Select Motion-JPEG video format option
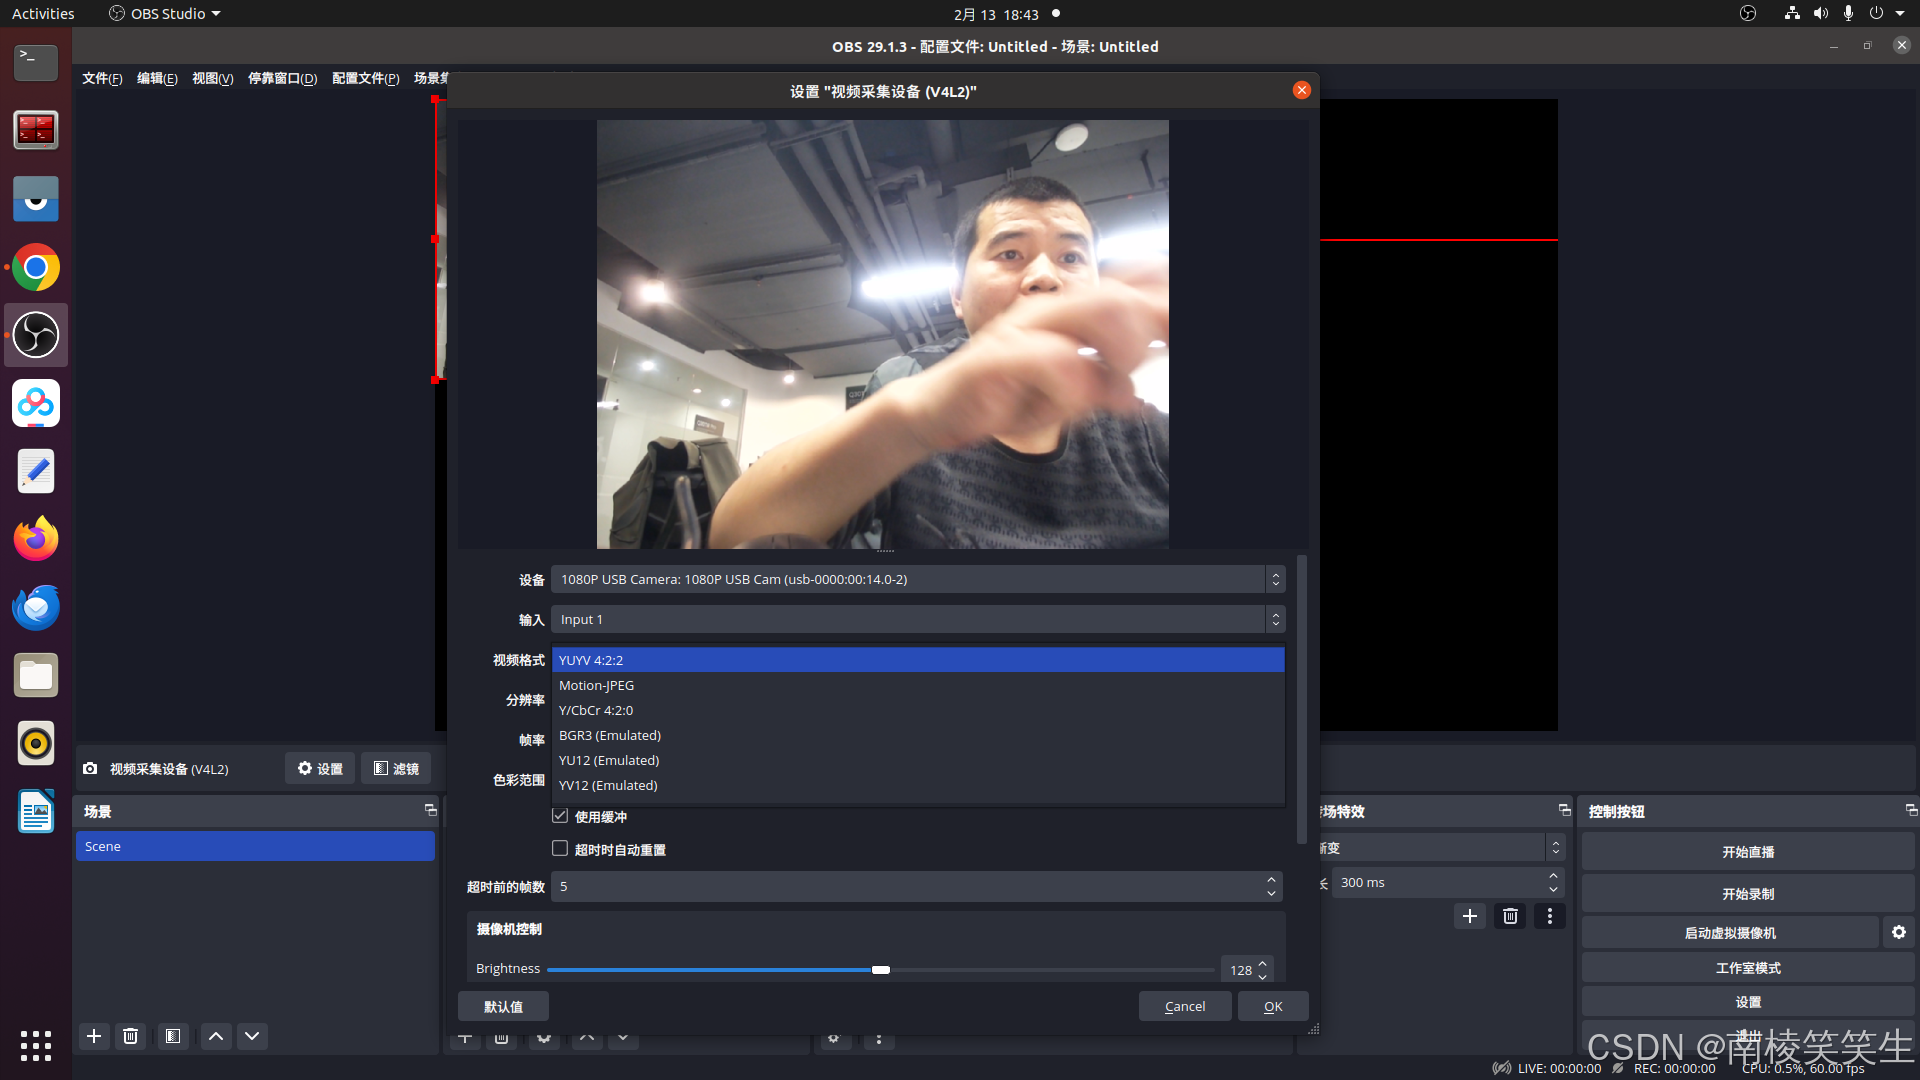This screenshot has width=1920, height=1080. point(596,685)
